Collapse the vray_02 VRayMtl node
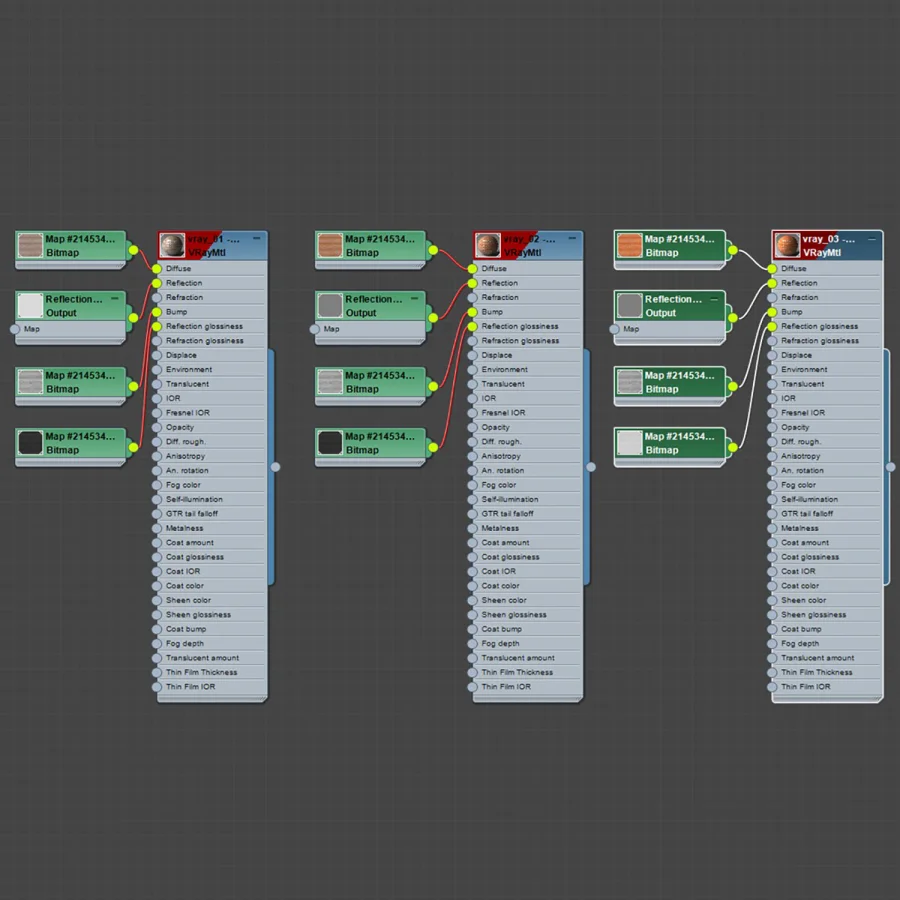 click(x=572, y=238)
